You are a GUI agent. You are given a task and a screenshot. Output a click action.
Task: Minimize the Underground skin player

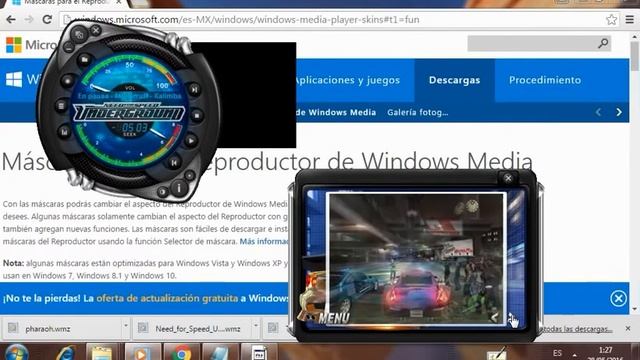click(x=69, y=47)
